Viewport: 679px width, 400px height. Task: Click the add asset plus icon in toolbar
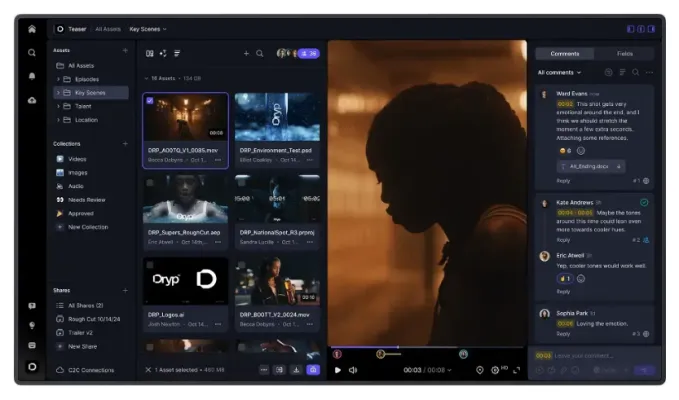tap(246, 53)
